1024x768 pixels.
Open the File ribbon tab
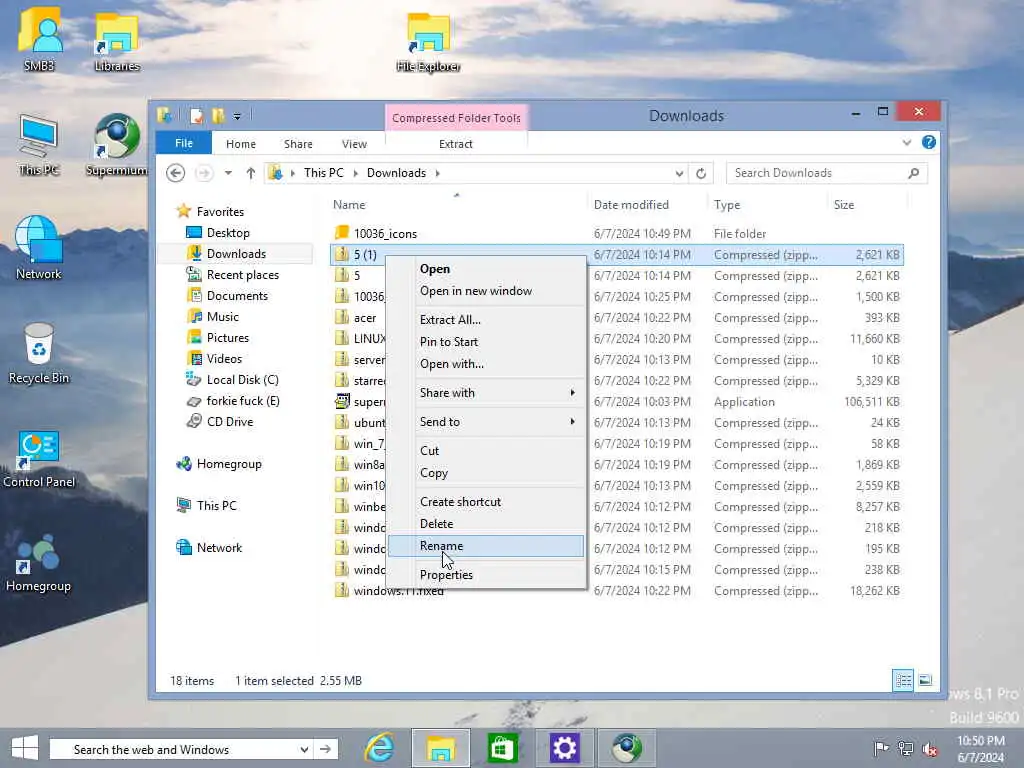[x=184, y=143]
